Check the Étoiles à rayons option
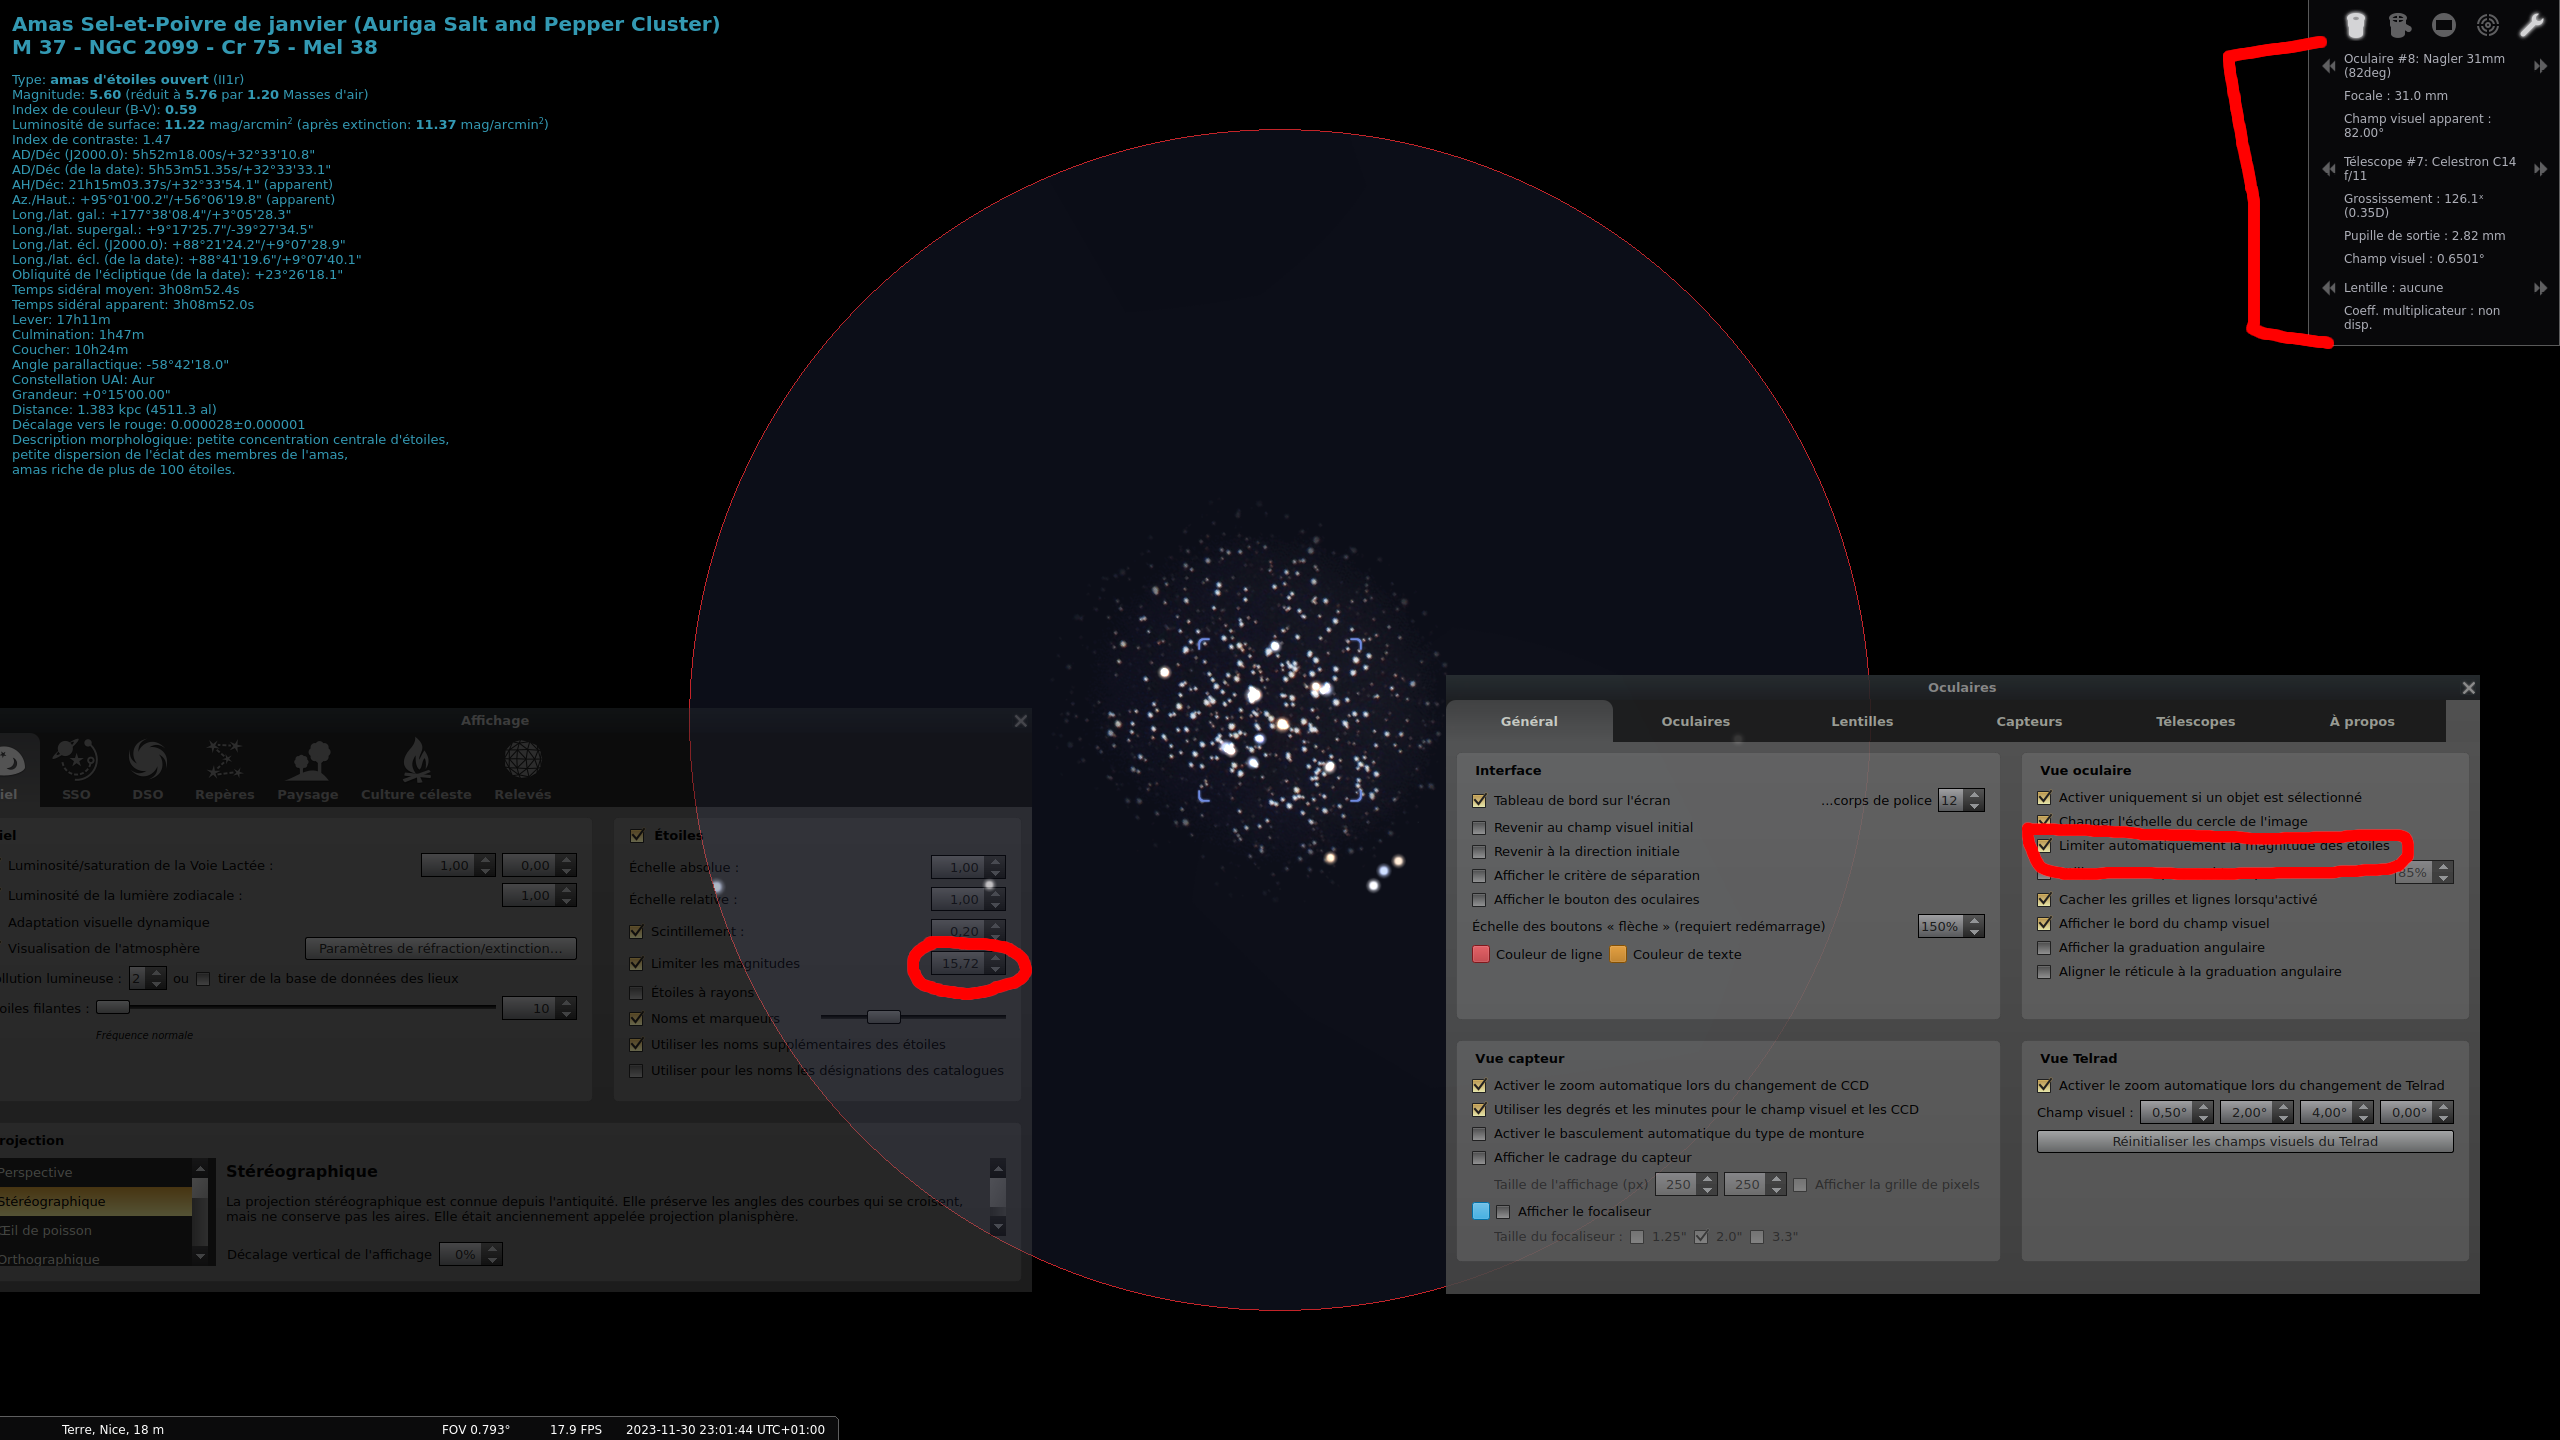2560x1440 pixels. coord(636,993)
